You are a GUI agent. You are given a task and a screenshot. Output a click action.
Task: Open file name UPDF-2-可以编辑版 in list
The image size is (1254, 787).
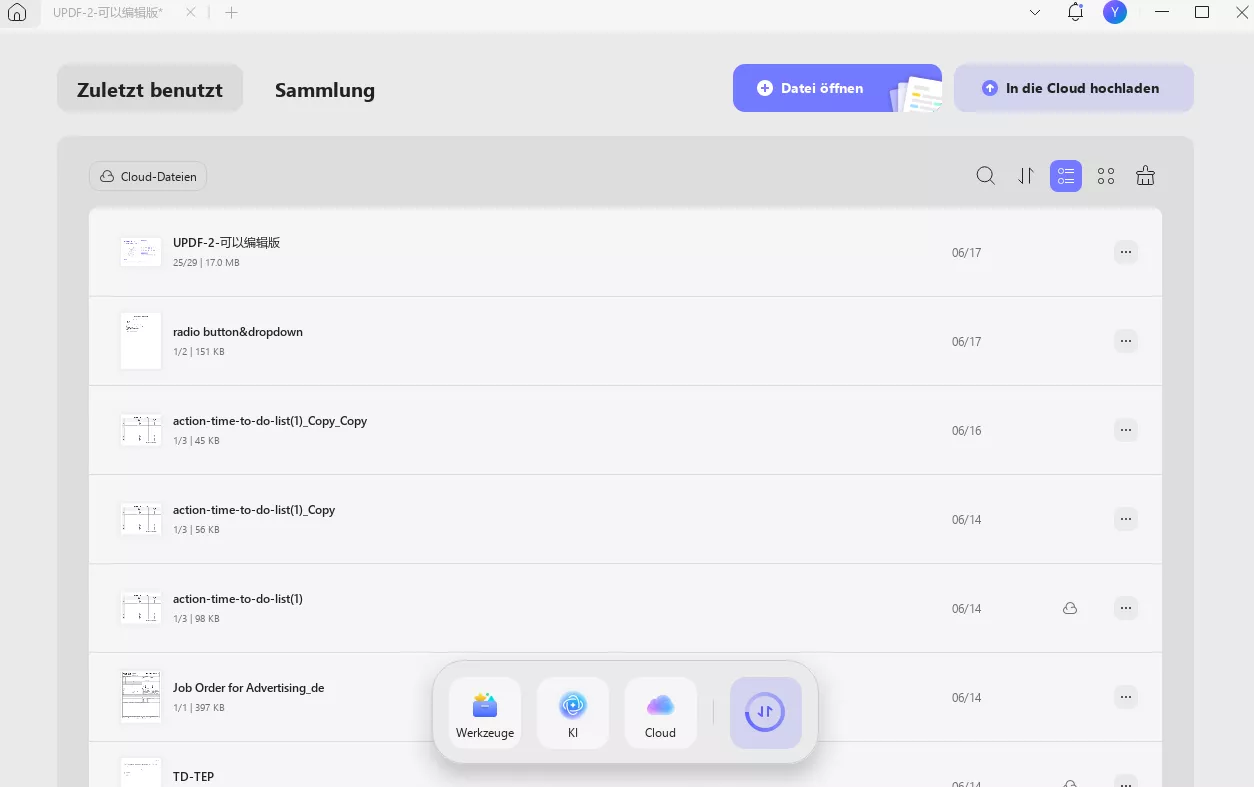pos(226,243)
